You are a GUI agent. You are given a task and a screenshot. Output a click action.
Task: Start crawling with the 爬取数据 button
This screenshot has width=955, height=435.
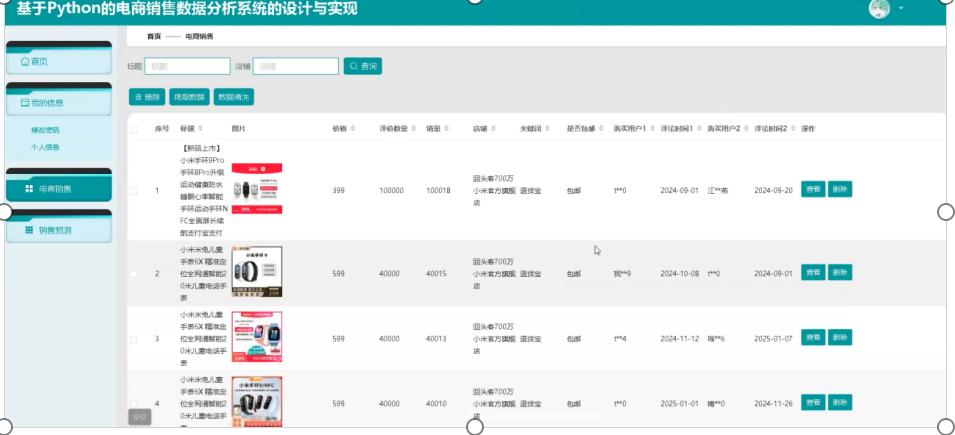[189, 97]
